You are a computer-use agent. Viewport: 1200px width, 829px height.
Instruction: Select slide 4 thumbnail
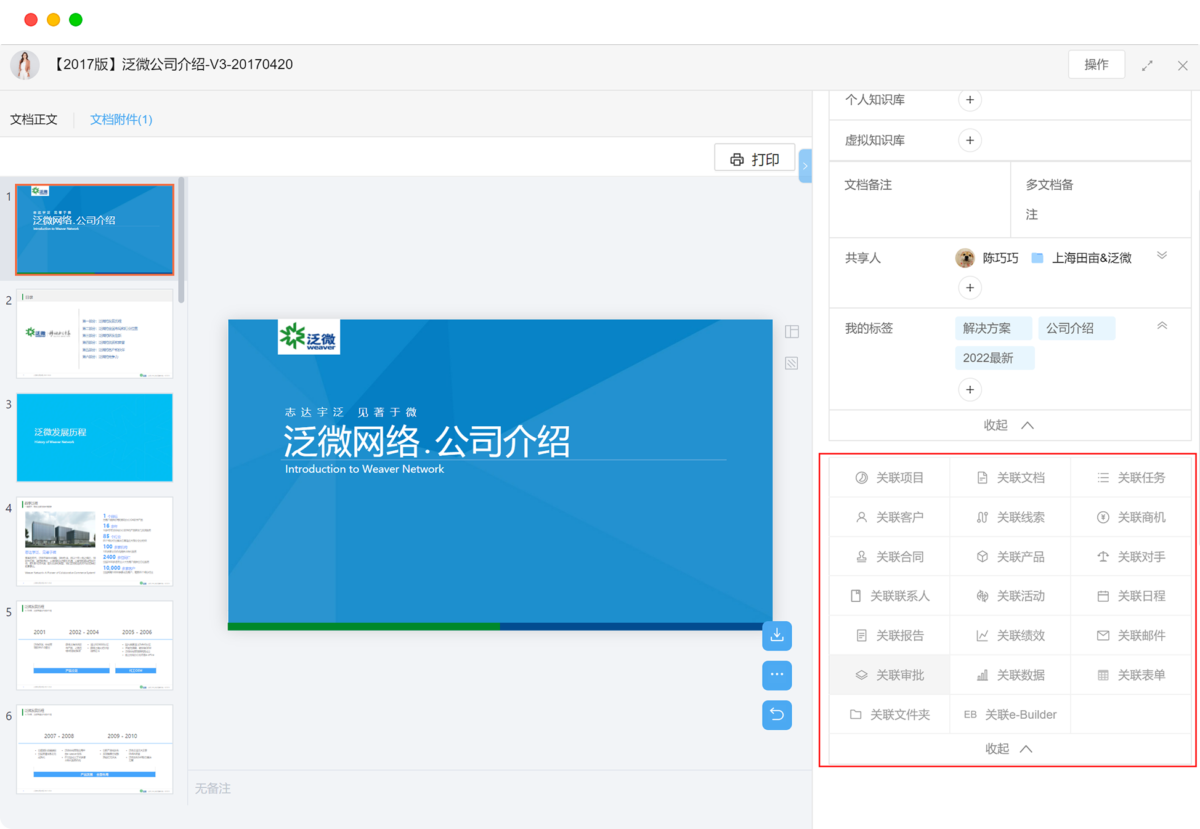click(x=95, y=541)
